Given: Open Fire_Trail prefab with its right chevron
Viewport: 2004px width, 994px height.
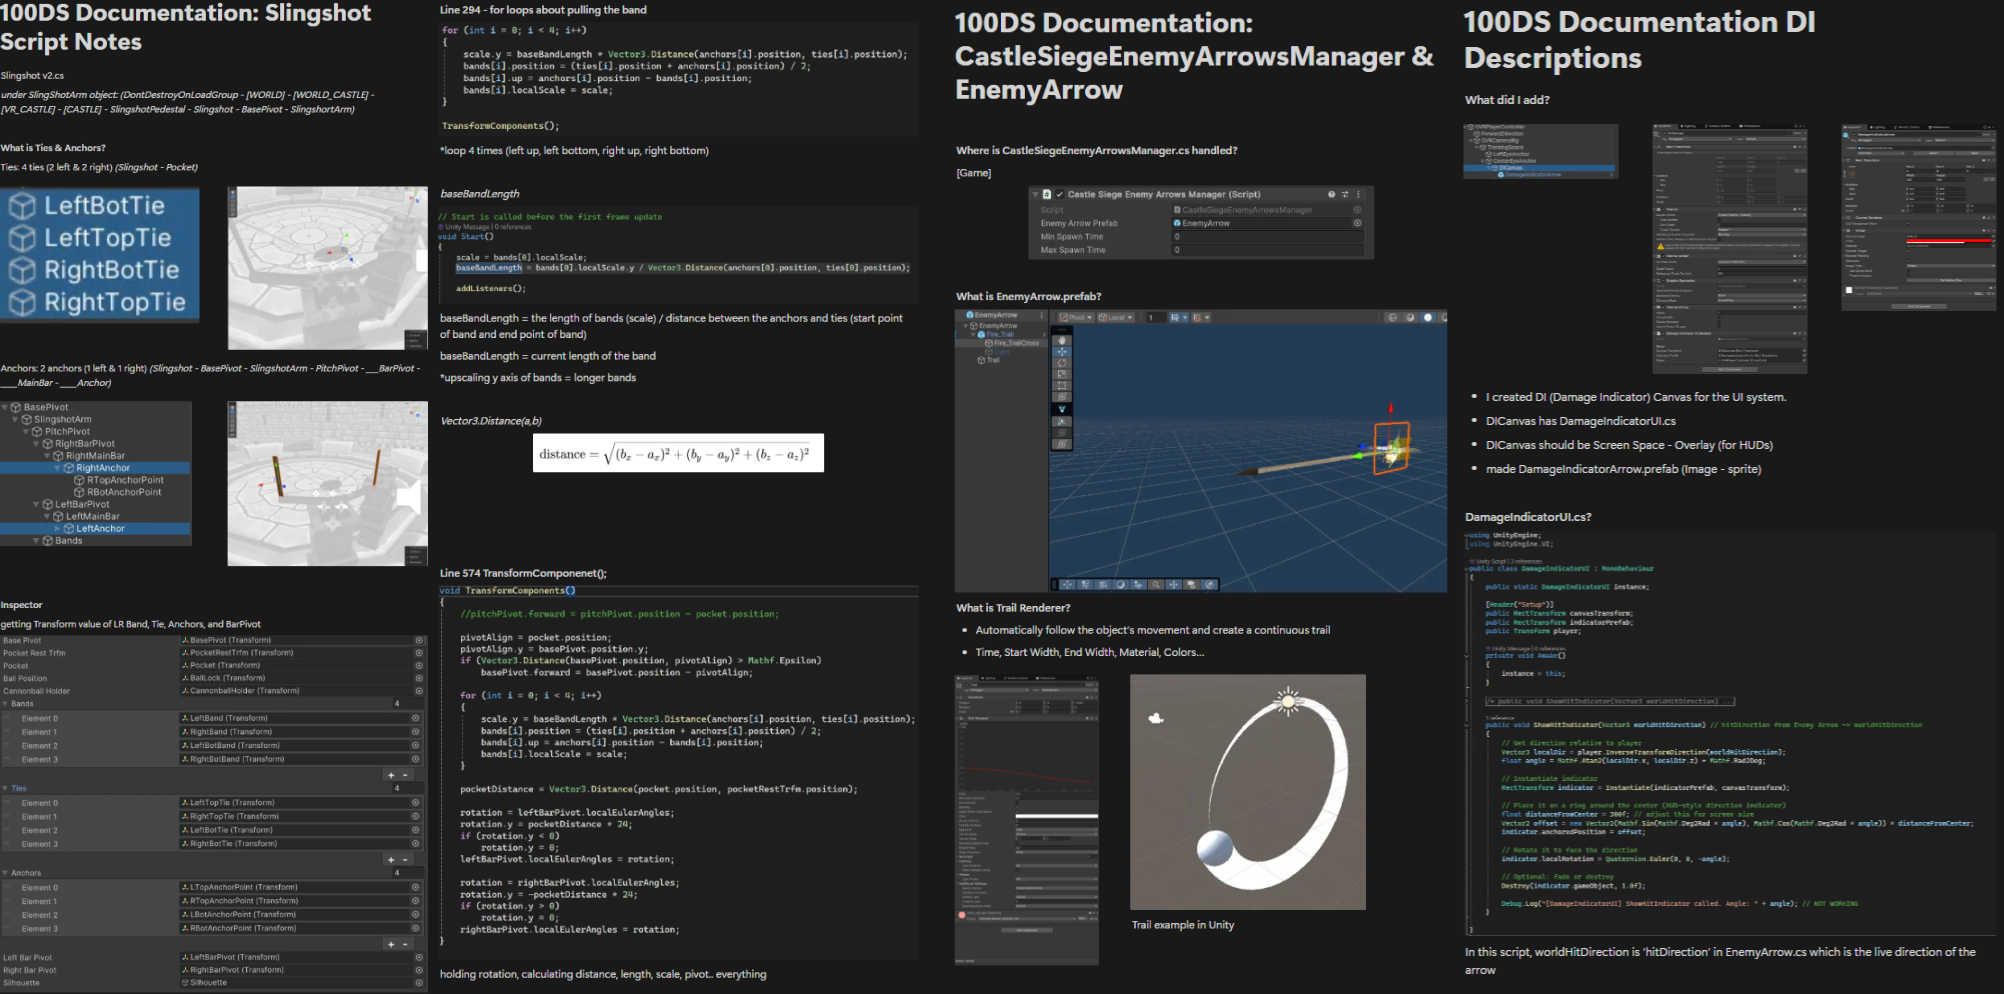Looking at the screenshot, I should [x=1044, y=334].
